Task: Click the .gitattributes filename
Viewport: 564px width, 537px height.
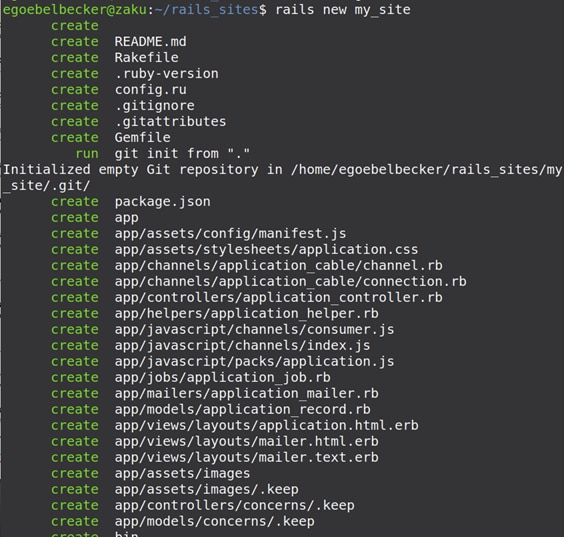Action: click(170, 122)
